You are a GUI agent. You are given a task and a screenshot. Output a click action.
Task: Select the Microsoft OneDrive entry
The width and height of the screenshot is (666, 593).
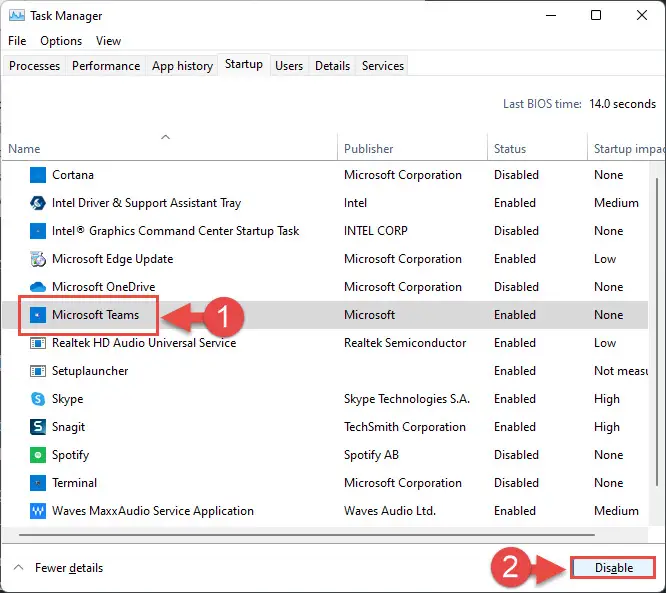pos(104,287)
